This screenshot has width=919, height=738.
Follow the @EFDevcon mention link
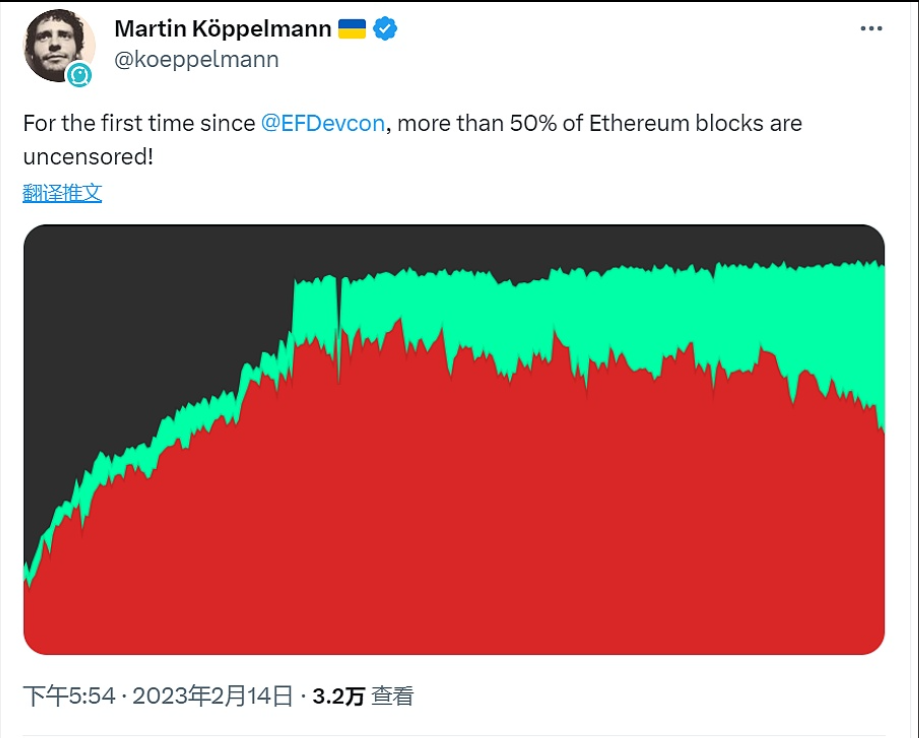pyautogui.click(x=322, y=124)
